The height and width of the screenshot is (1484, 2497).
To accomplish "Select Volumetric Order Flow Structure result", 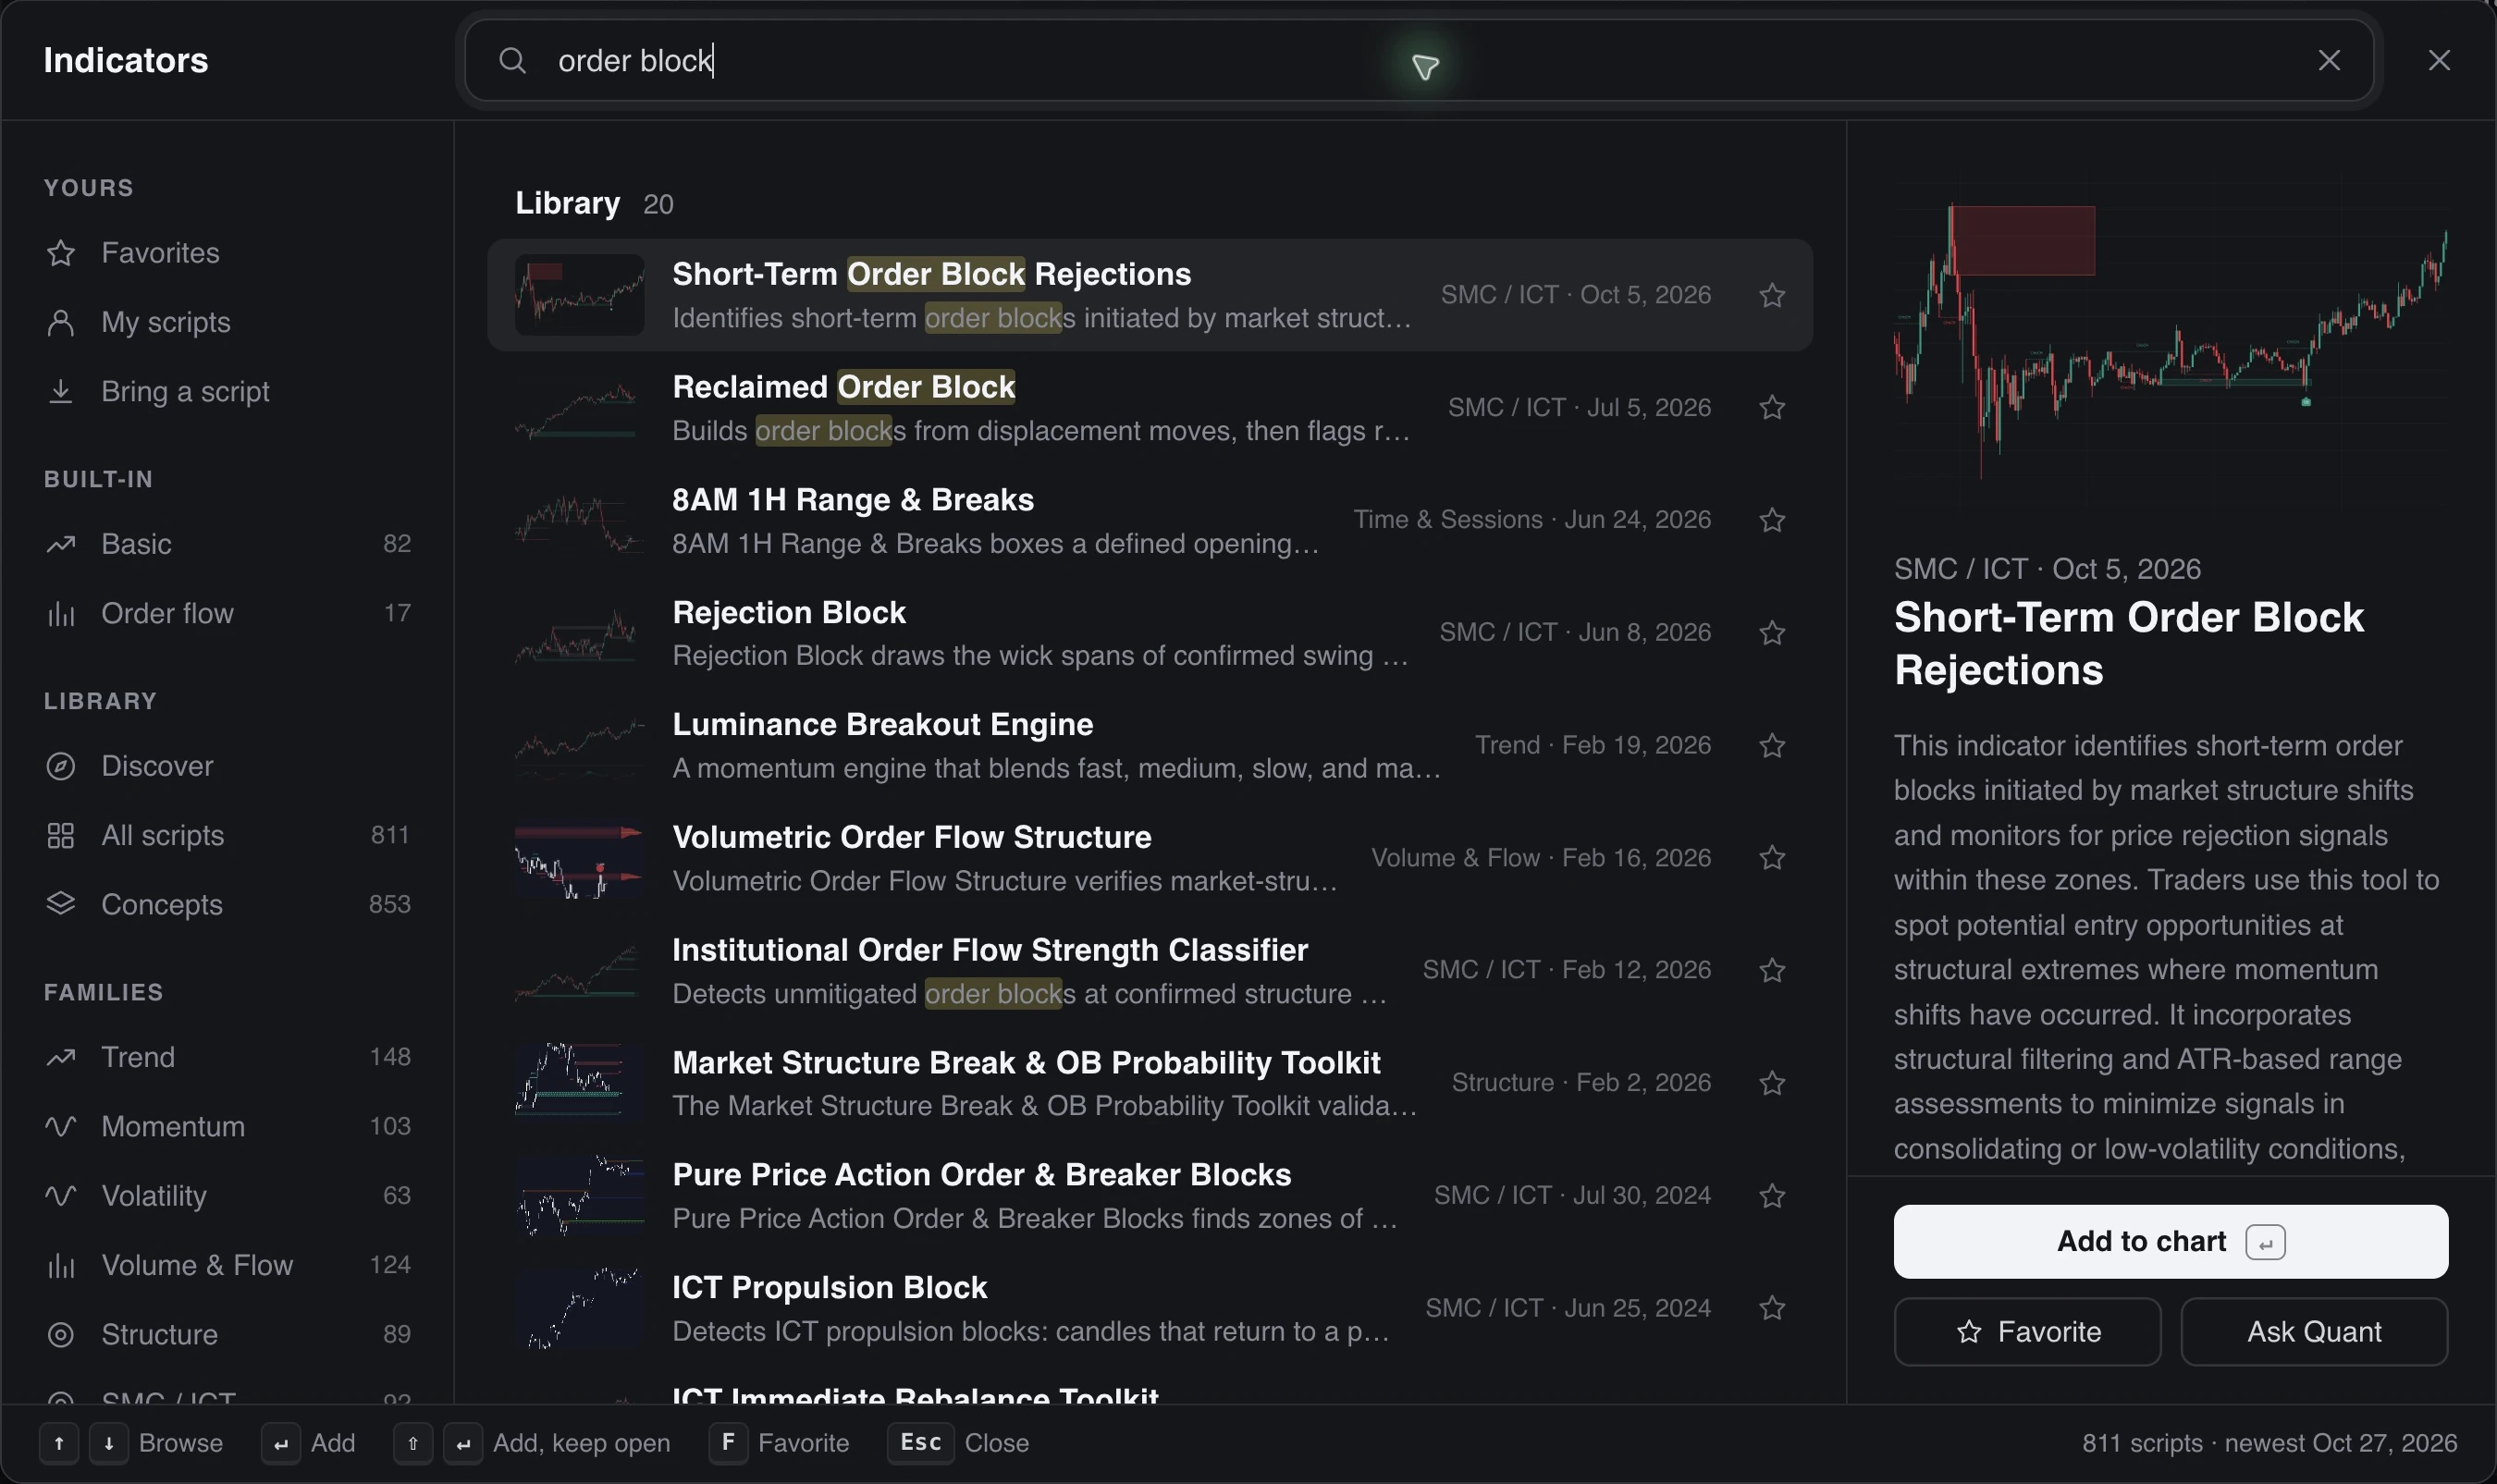I will [1150, 858].
